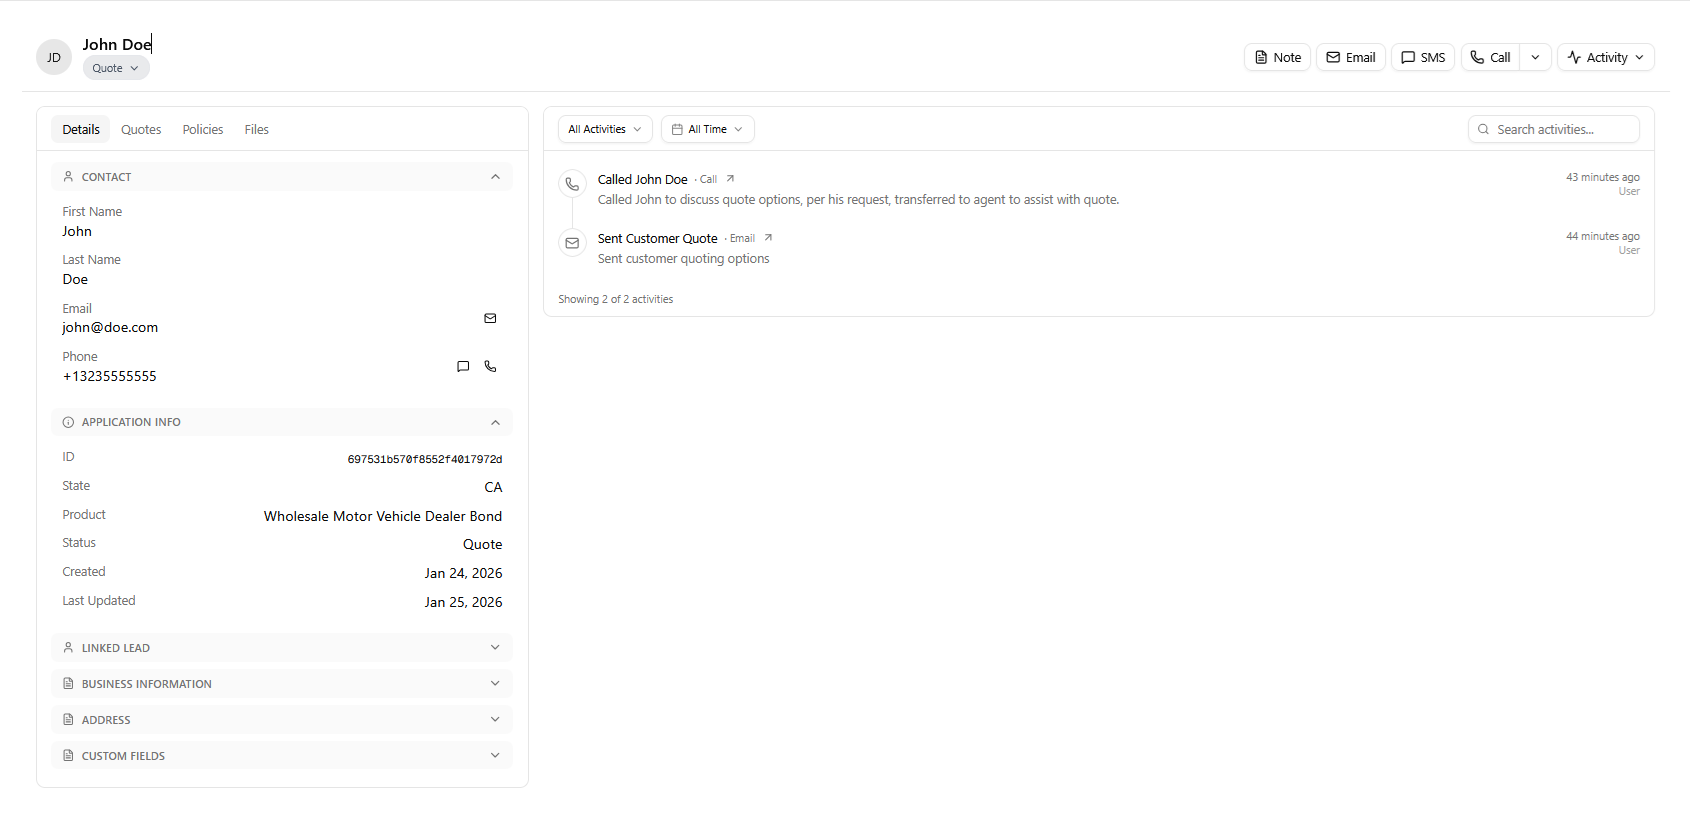
Task: Switch to the Quotes tab
Action: [141, 130]
